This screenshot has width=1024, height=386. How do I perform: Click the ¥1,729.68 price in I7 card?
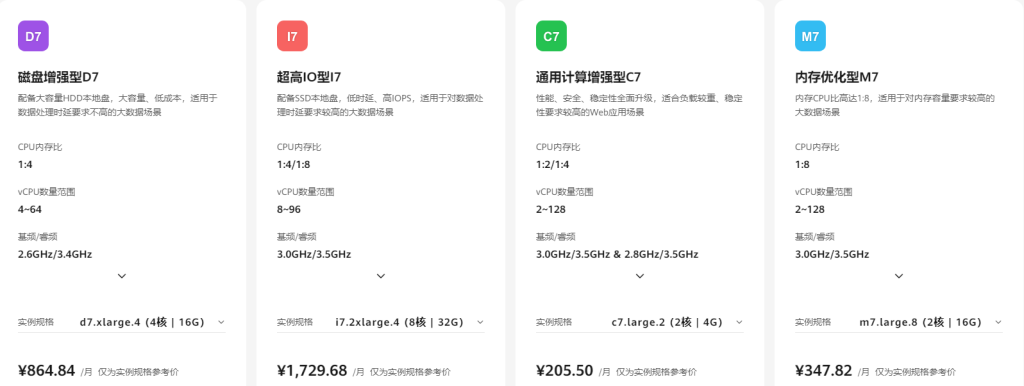coord(312,371)
